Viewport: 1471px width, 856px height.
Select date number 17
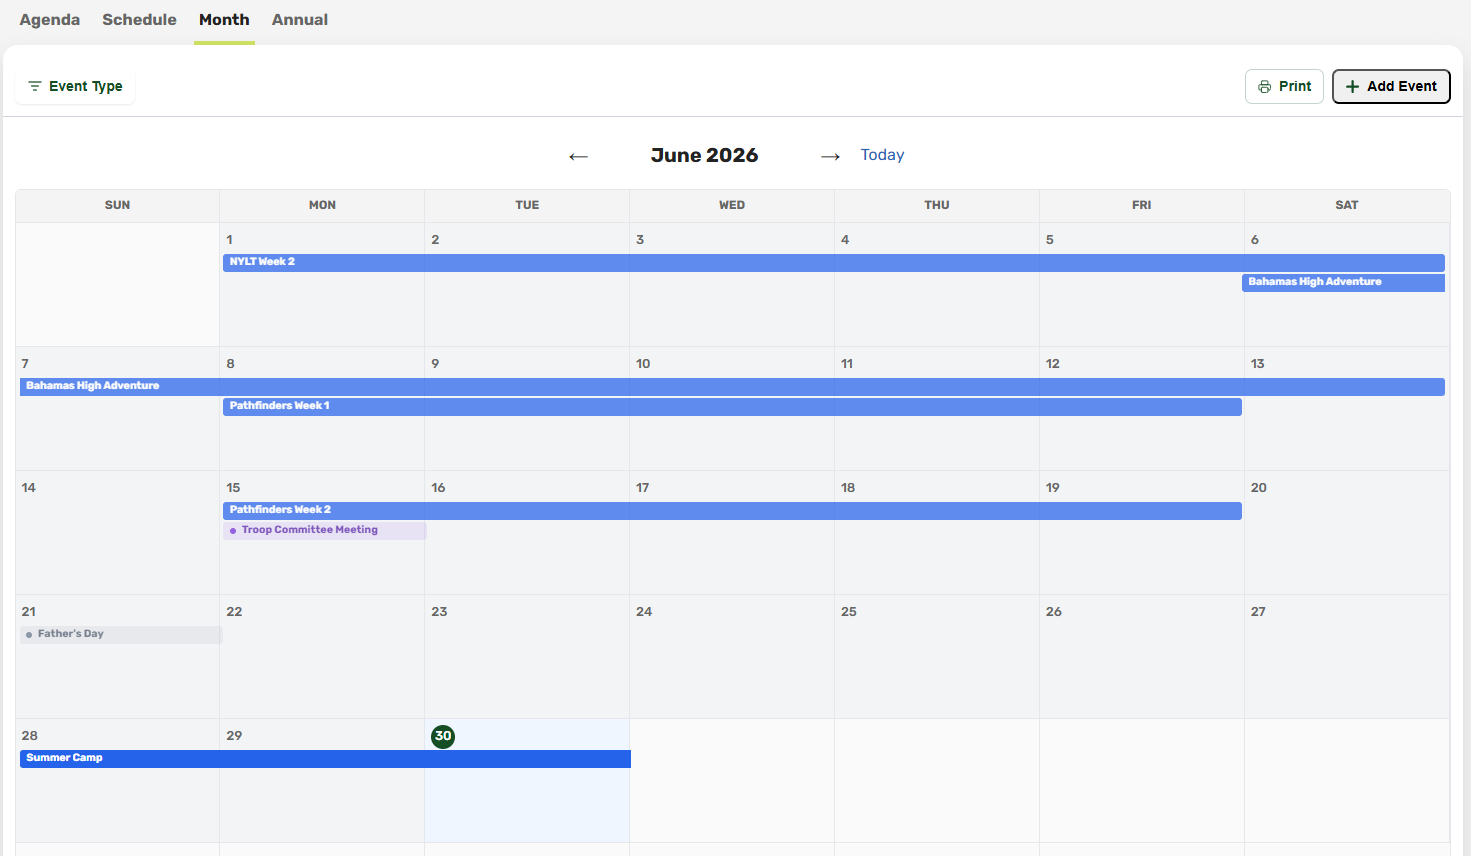tap(643, 488)
